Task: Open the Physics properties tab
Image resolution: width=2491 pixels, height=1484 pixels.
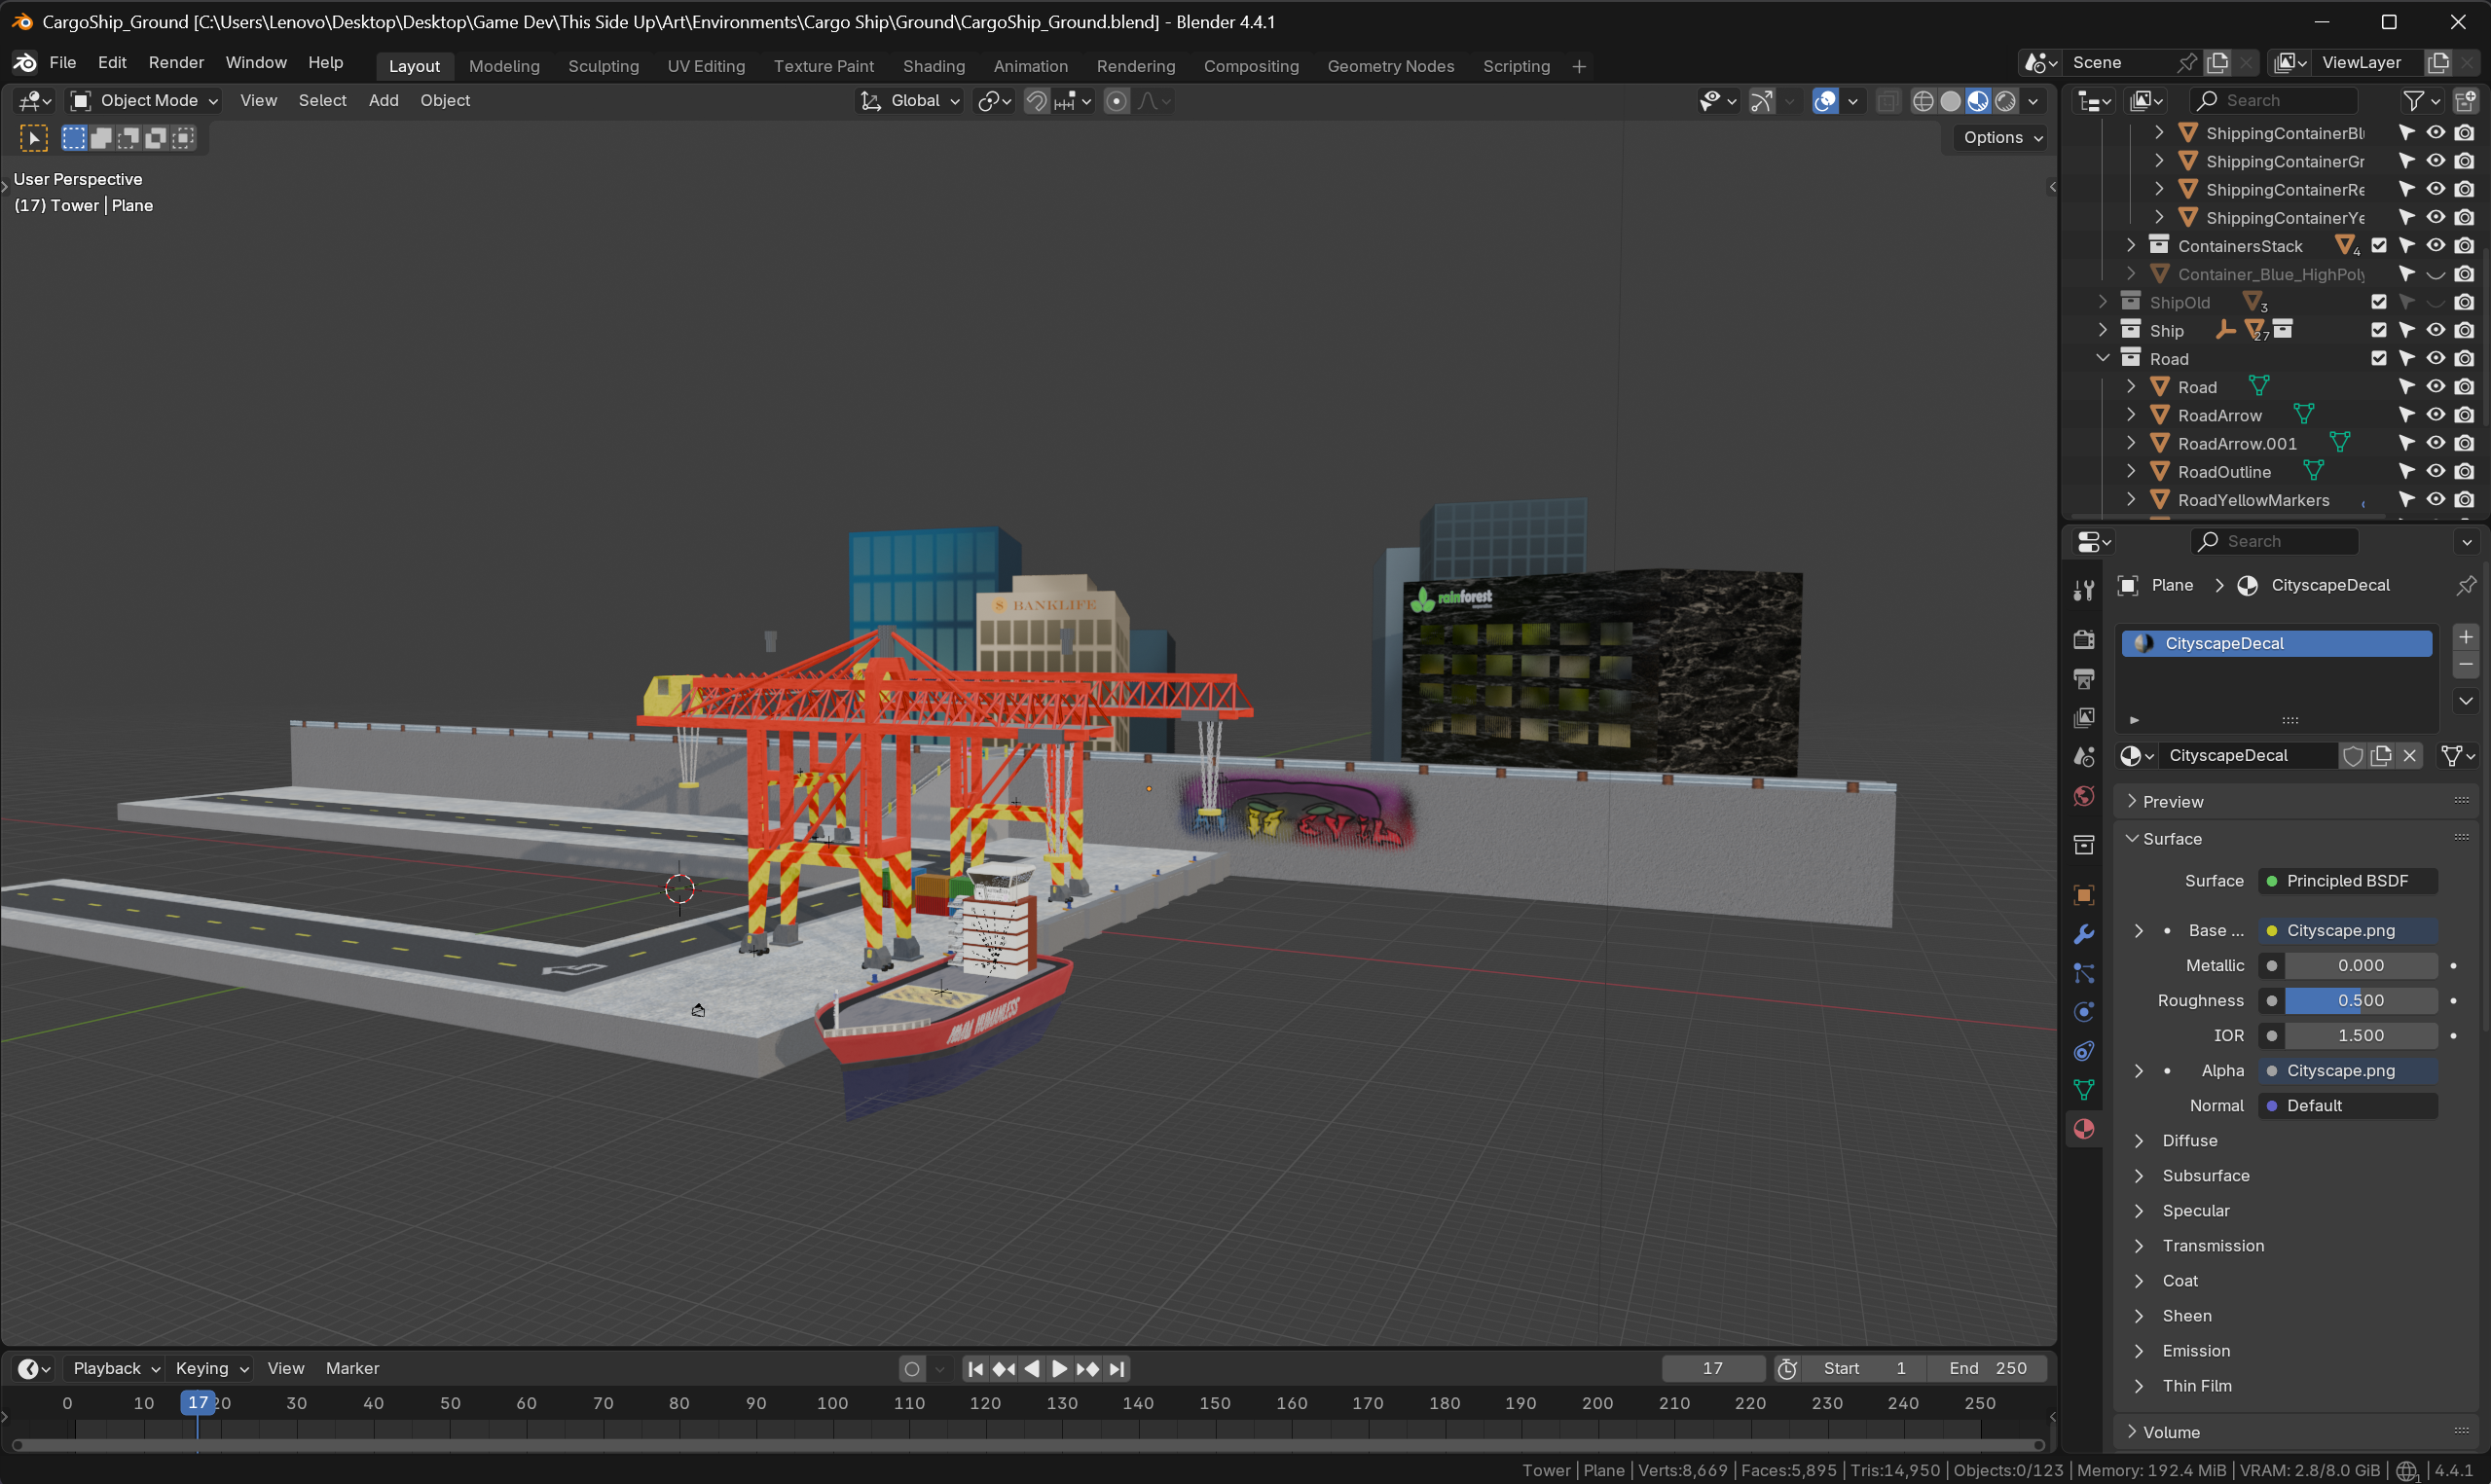Action: tap(2084, 1012)
